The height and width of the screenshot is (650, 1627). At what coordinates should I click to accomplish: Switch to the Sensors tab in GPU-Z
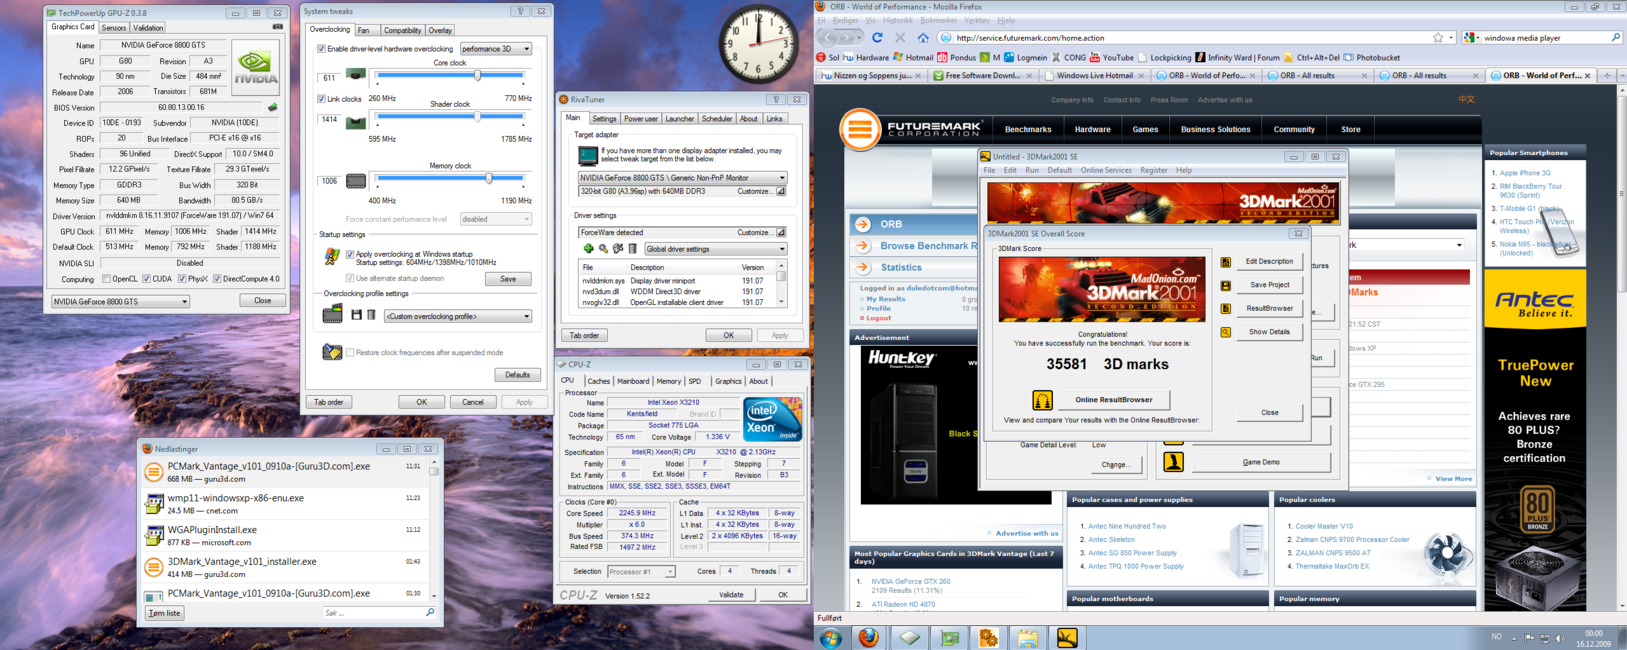coord(114,28)
